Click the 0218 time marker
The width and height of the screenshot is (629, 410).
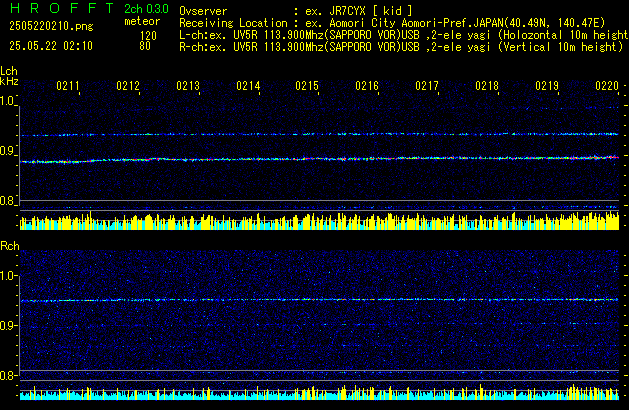point(487,86)
